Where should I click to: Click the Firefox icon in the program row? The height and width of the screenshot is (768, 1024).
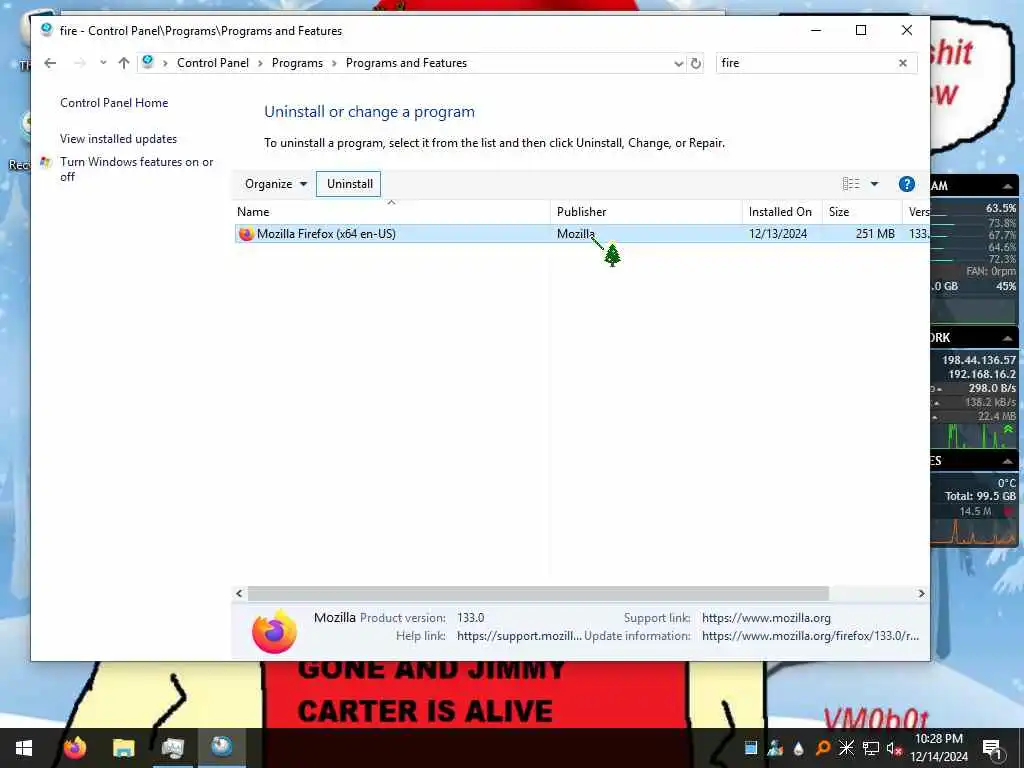click(x=246, y=234)
